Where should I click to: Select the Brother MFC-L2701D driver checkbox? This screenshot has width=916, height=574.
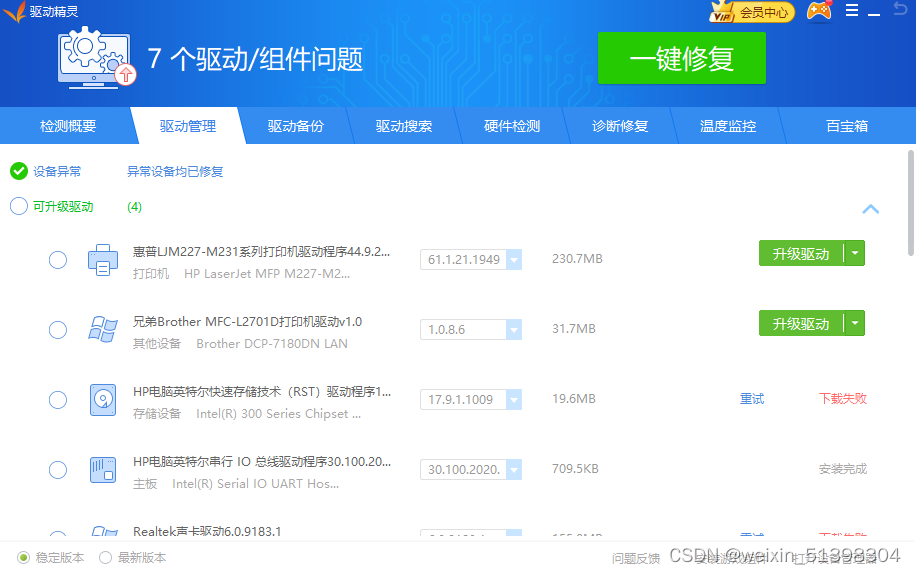[x=58, y=330]
